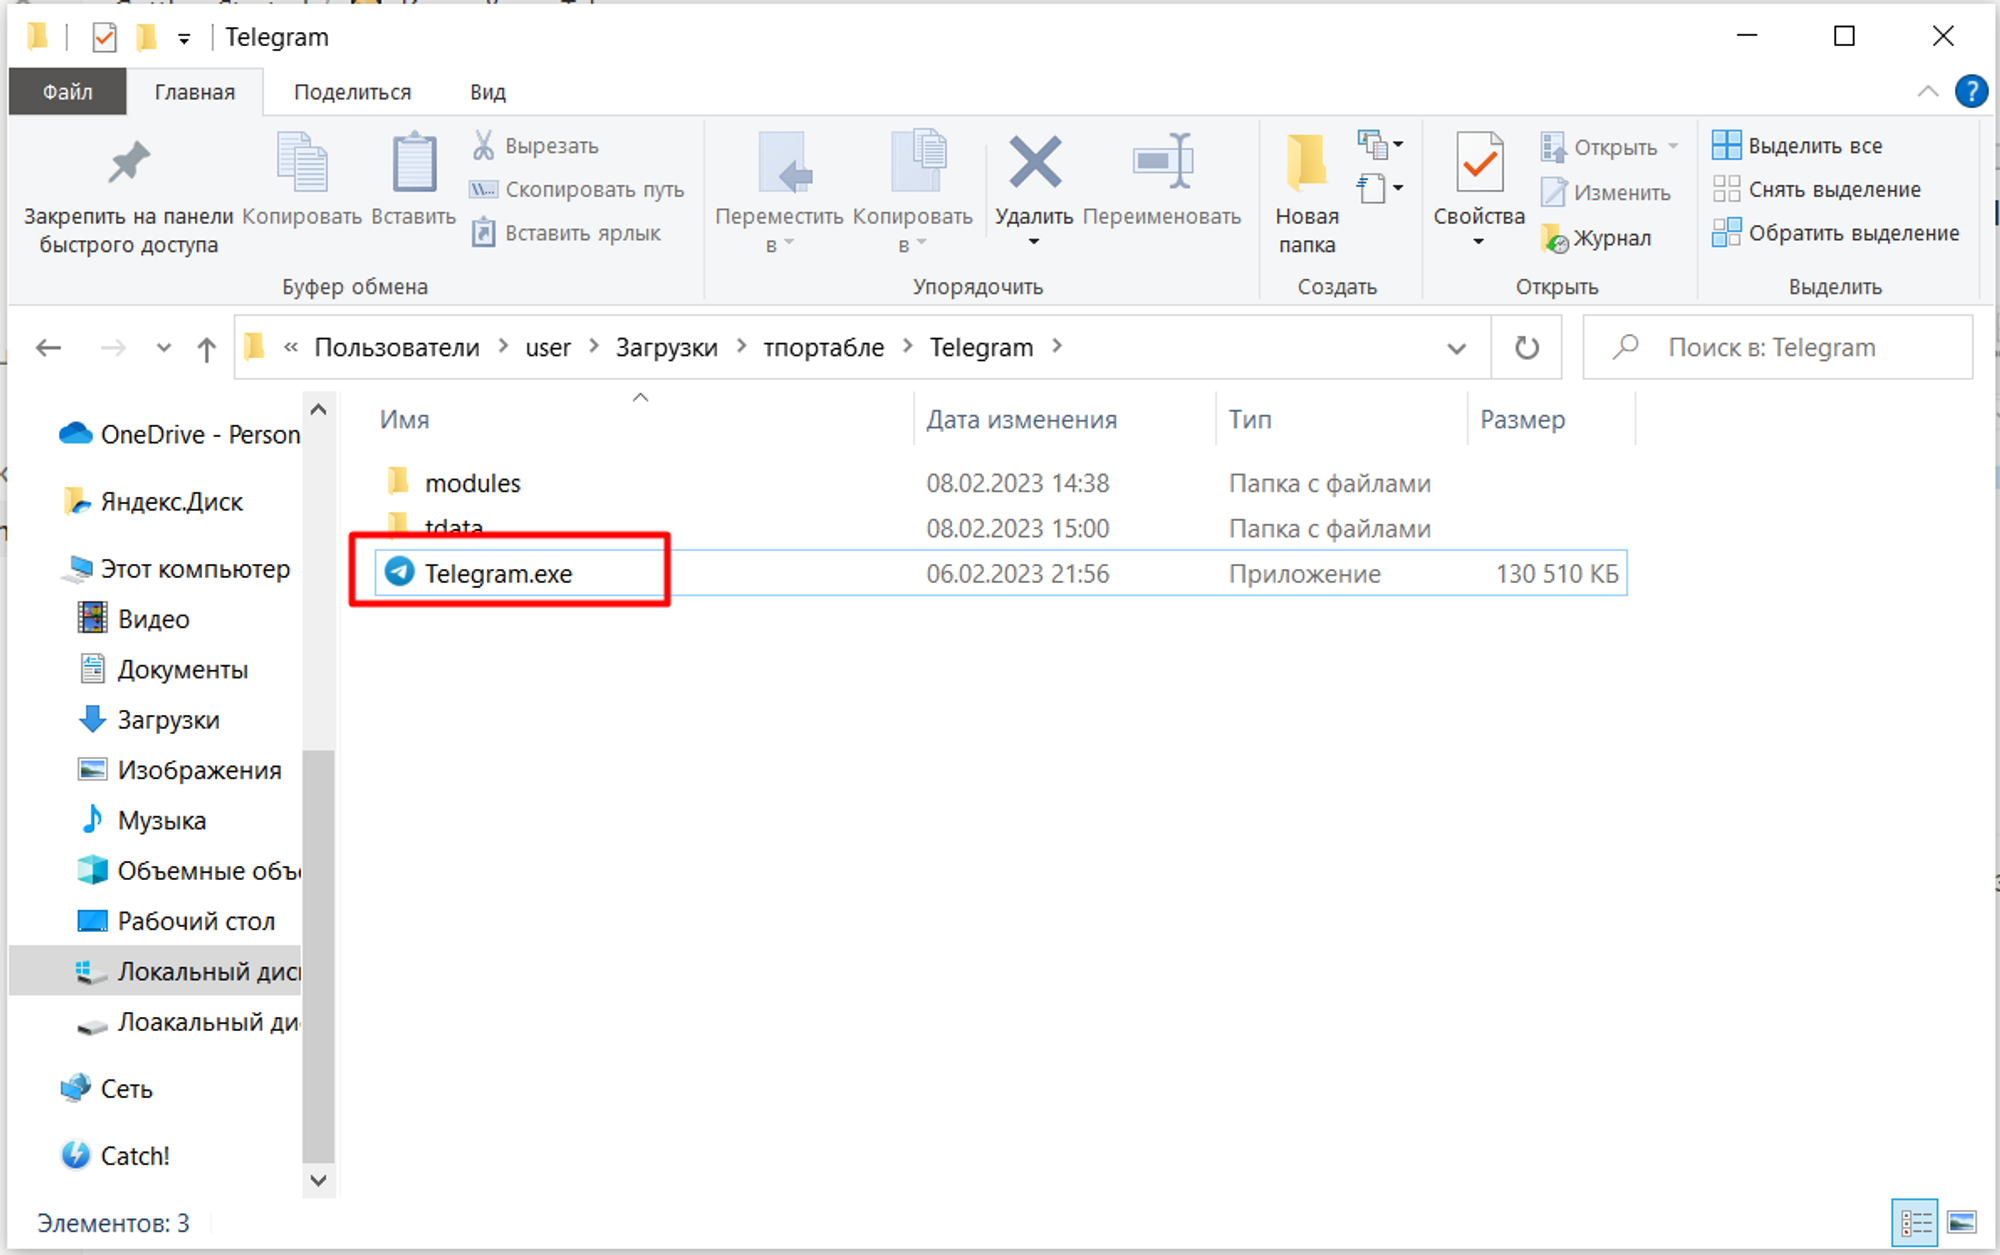Collapse the ribbon with the chevron
Screen dimensions: 2000x1255
tap(1928, 92)
